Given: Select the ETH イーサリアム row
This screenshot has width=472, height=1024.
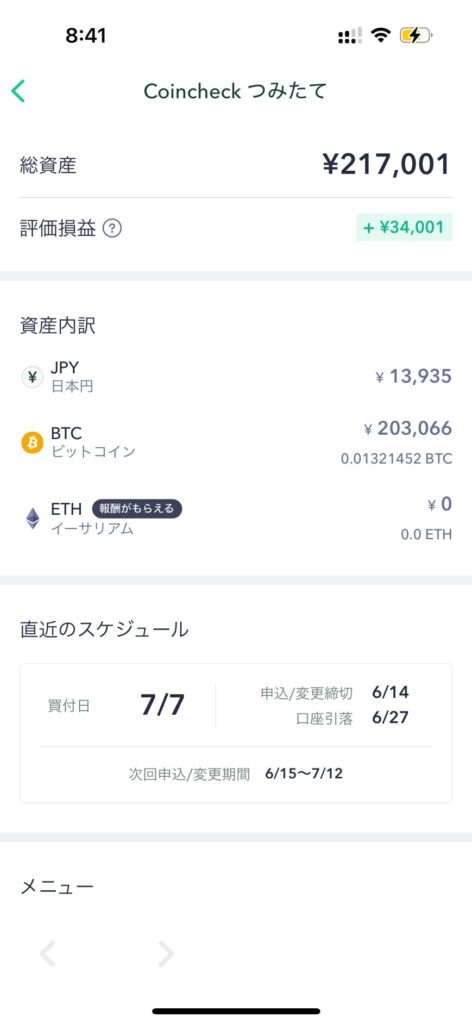Looking at the screenshot, I should 236,519.
